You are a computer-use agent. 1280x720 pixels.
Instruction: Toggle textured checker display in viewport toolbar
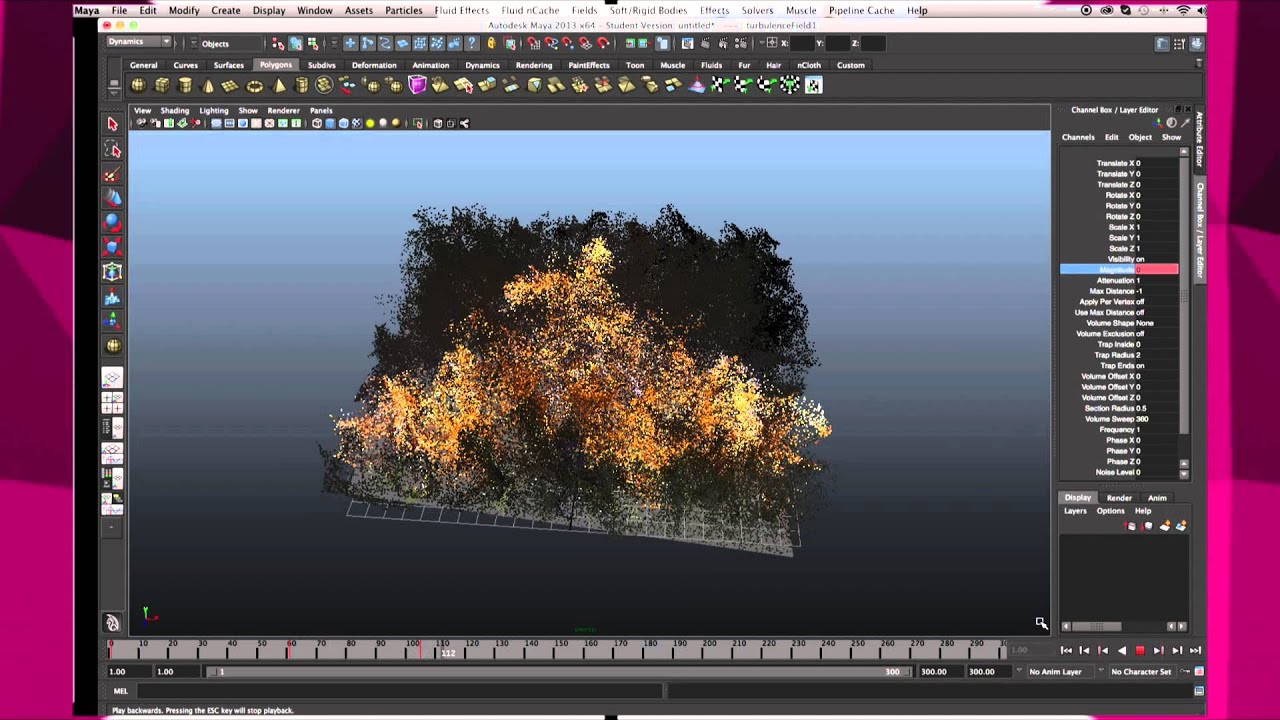click(357, 124)
